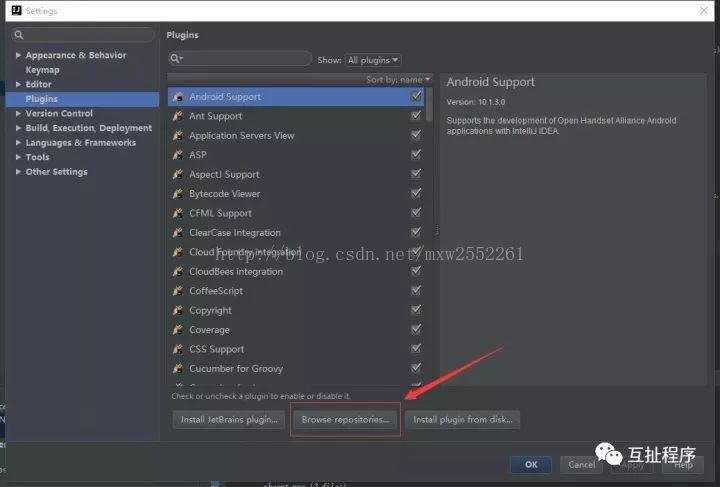720x487 pixels.
Task: Expand the Appearance & Behavior arrow
Action: click(x=18, y=55)
